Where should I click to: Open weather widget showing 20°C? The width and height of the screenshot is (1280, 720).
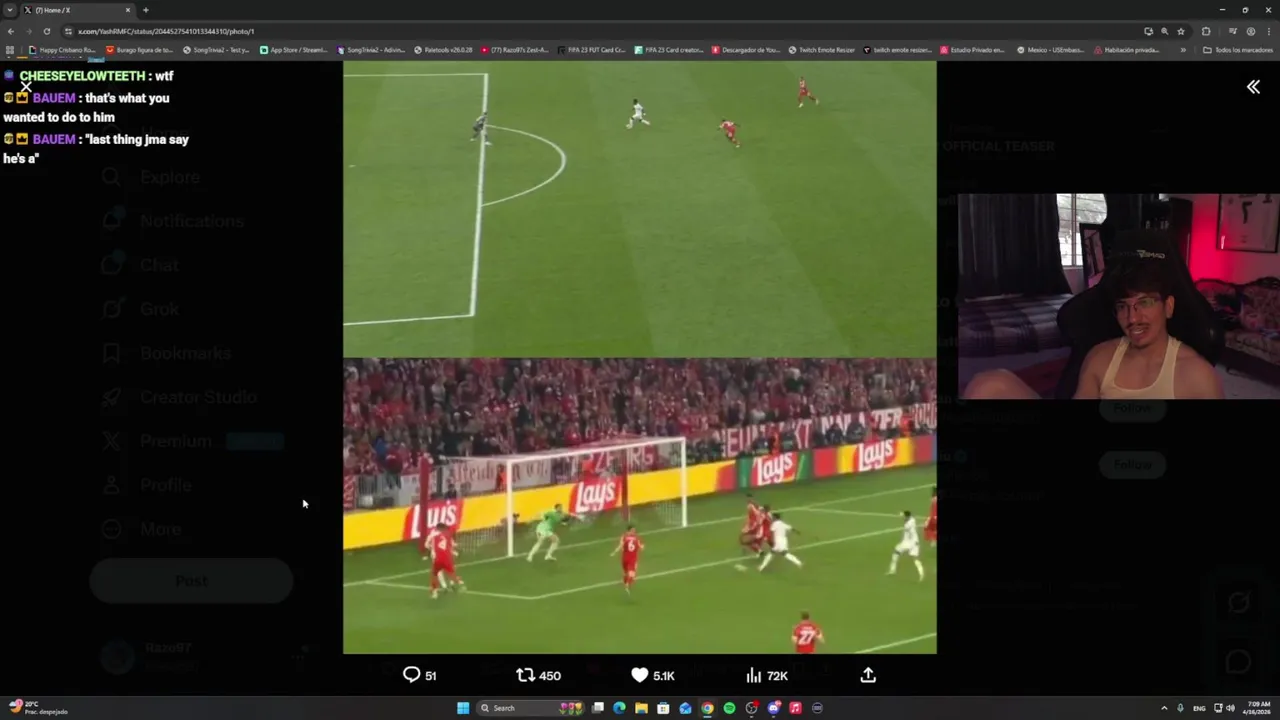click(38, 707)
